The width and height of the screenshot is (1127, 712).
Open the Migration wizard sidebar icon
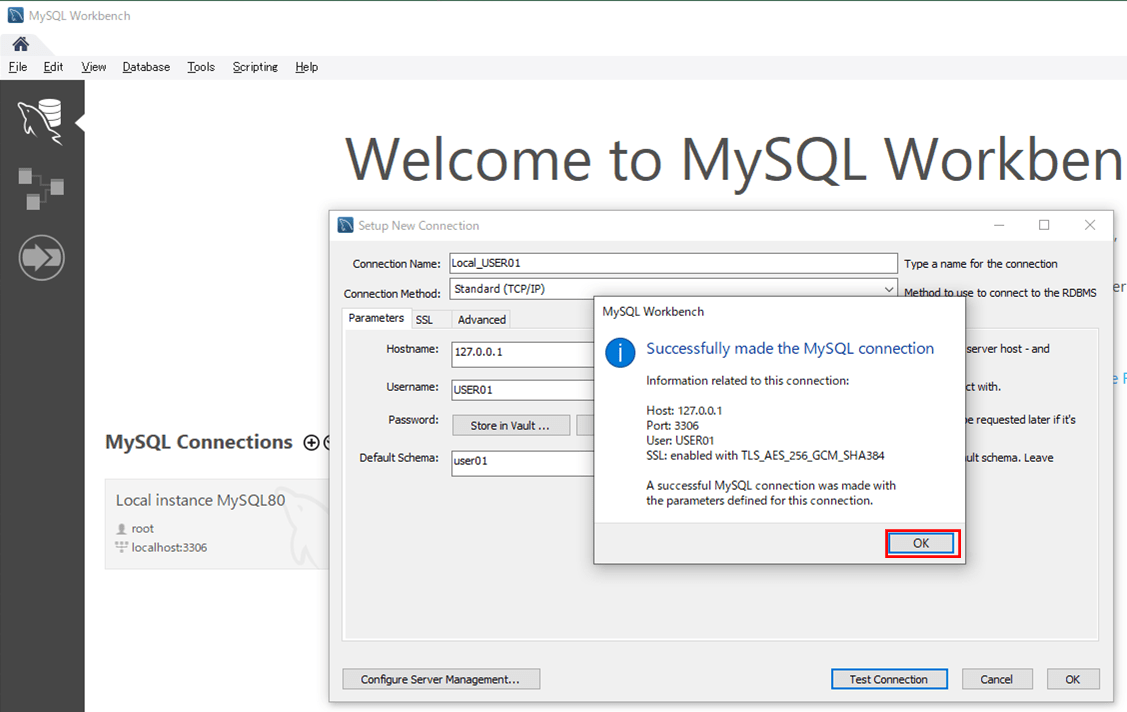[x=41, y=258]
